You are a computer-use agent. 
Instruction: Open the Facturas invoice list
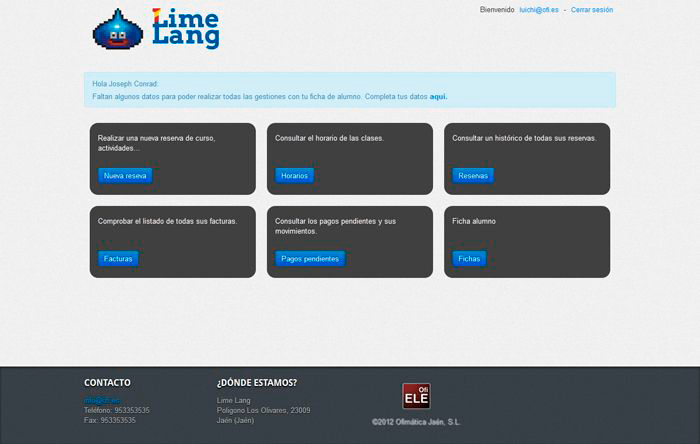point(118,258)
